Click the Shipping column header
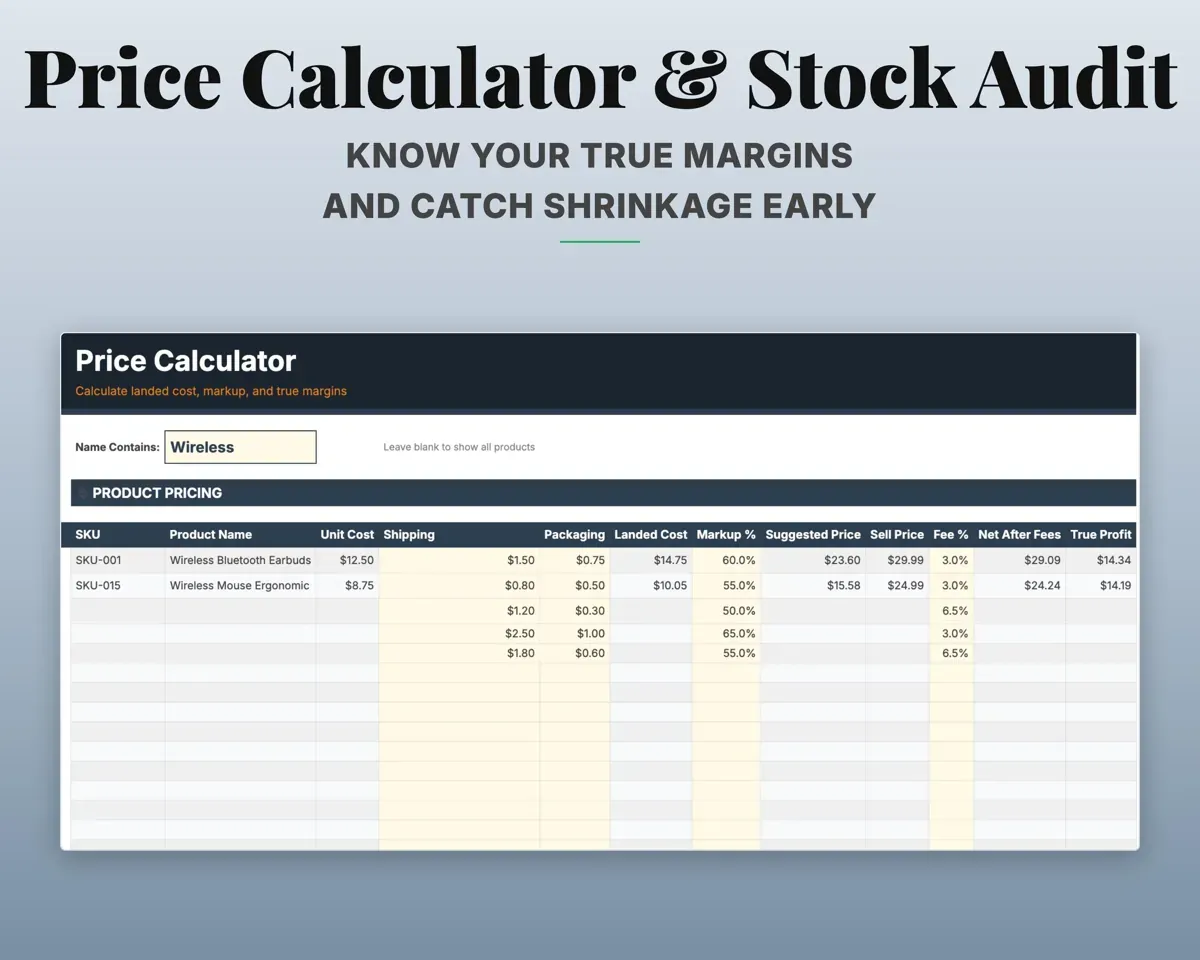Viewport: 1200px width, 960px height. coord(409,534)
